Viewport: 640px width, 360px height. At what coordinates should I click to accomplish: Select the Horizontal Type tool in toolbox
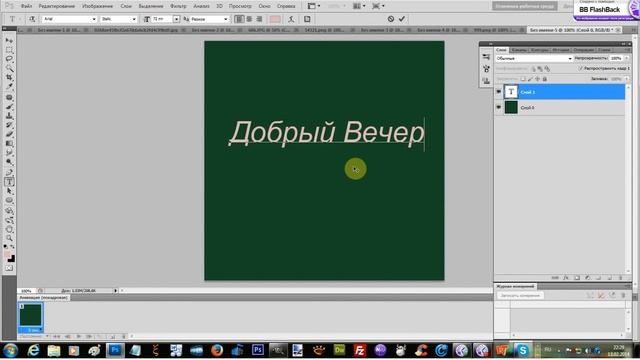(9, 182)
